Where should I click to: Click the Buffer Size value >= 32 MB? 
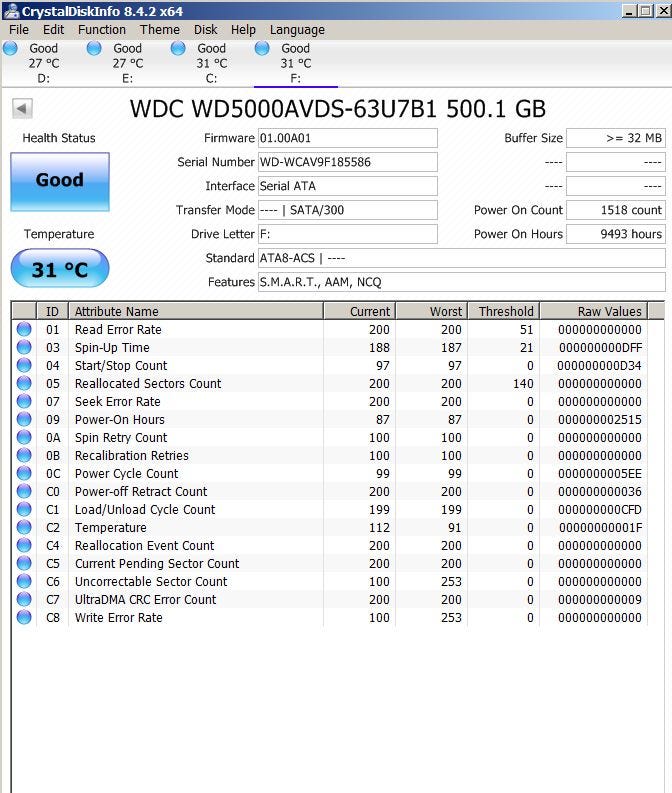[615, 138]
